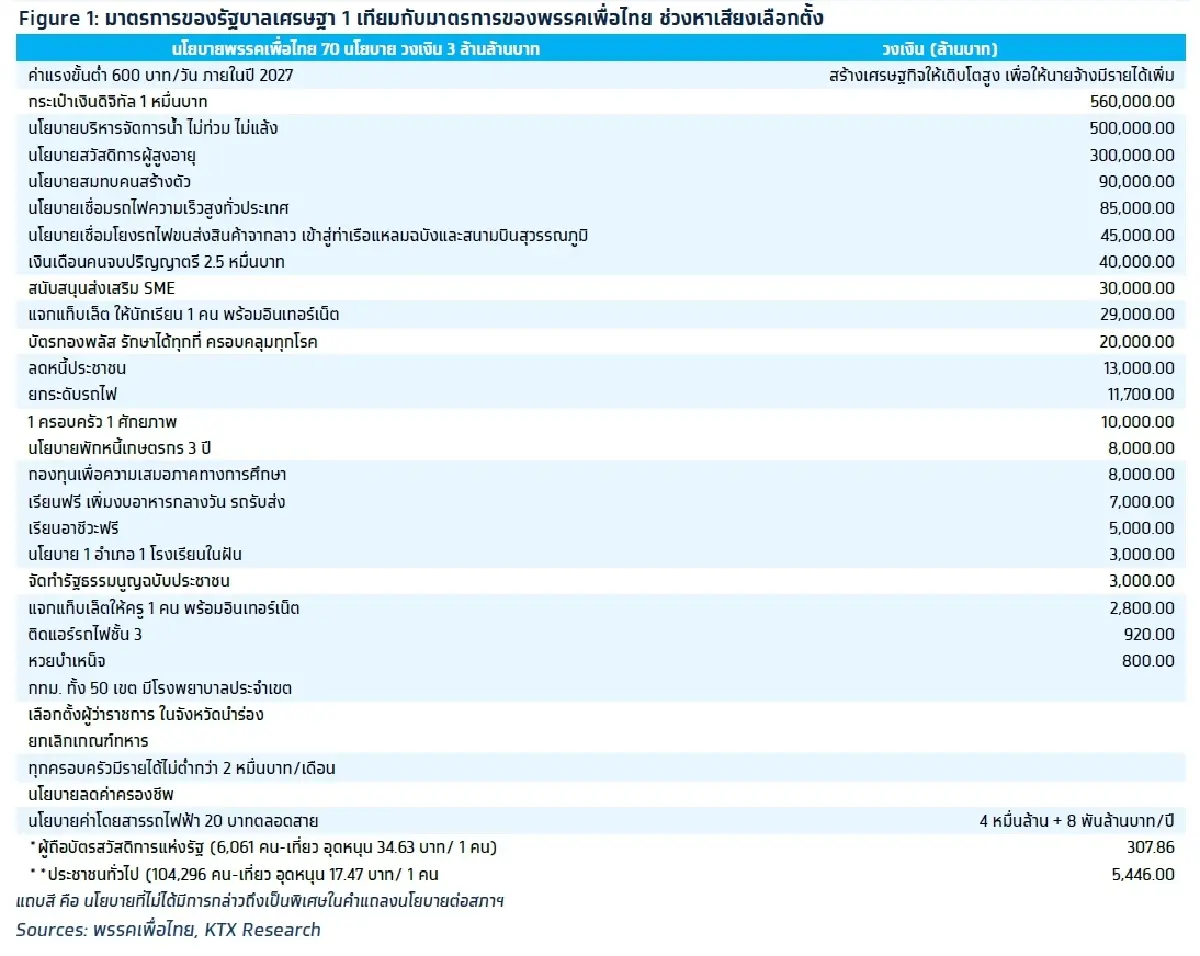Click the "560,000.00" amount cell
This screenshot has height=956, width=1200.
pyautogui.click(x=1132, y=101)
